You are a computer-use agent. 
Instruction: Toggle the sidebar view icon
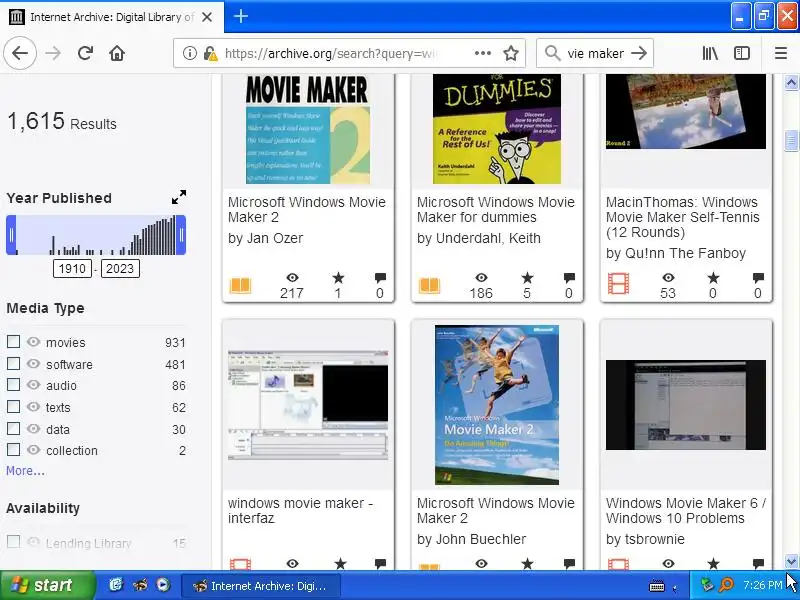pos(742,53)
